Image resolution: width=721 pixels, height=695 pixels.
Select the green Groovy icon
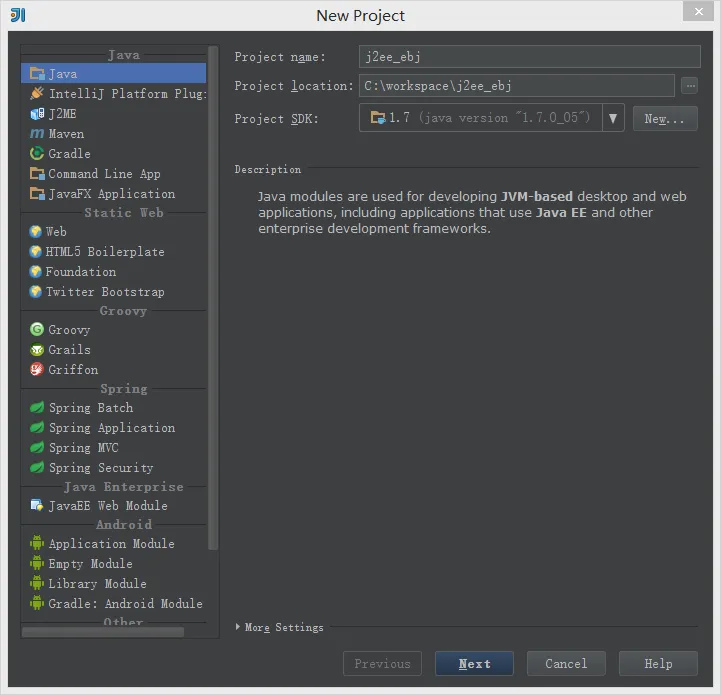[x=37, y=329]
